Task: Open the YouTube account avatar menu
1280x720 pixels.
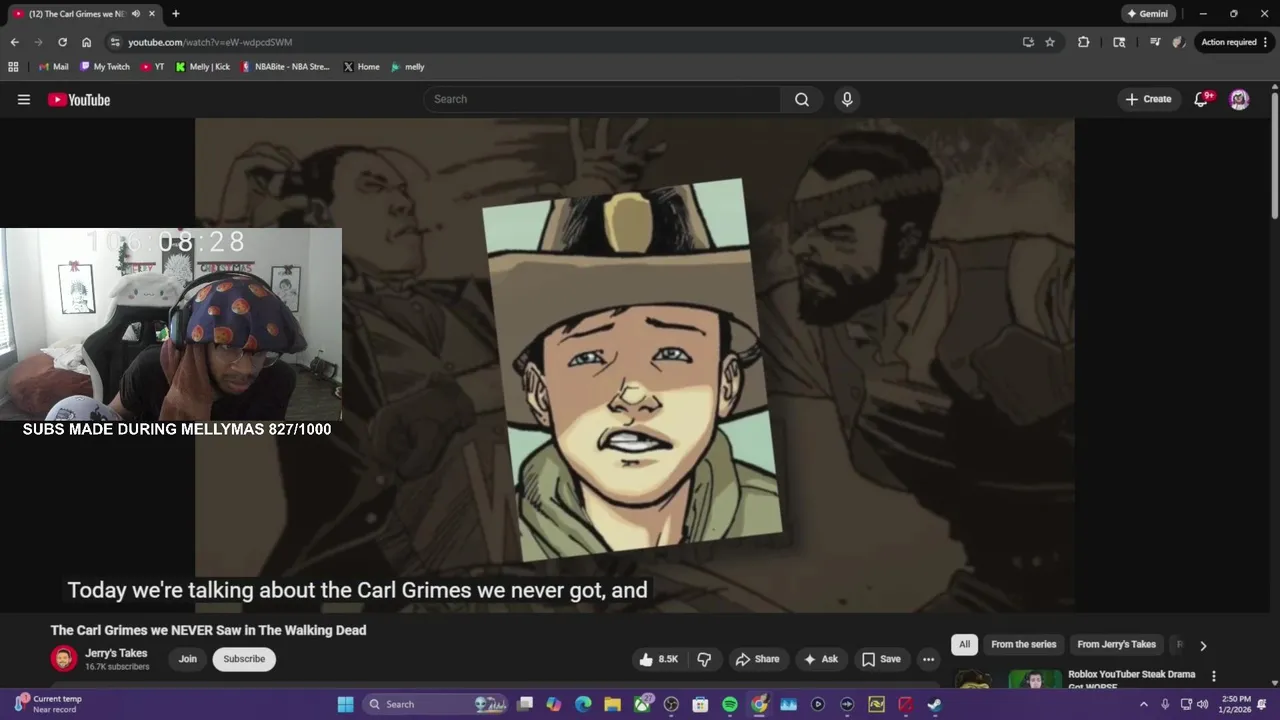Action: pos(1239,99)
